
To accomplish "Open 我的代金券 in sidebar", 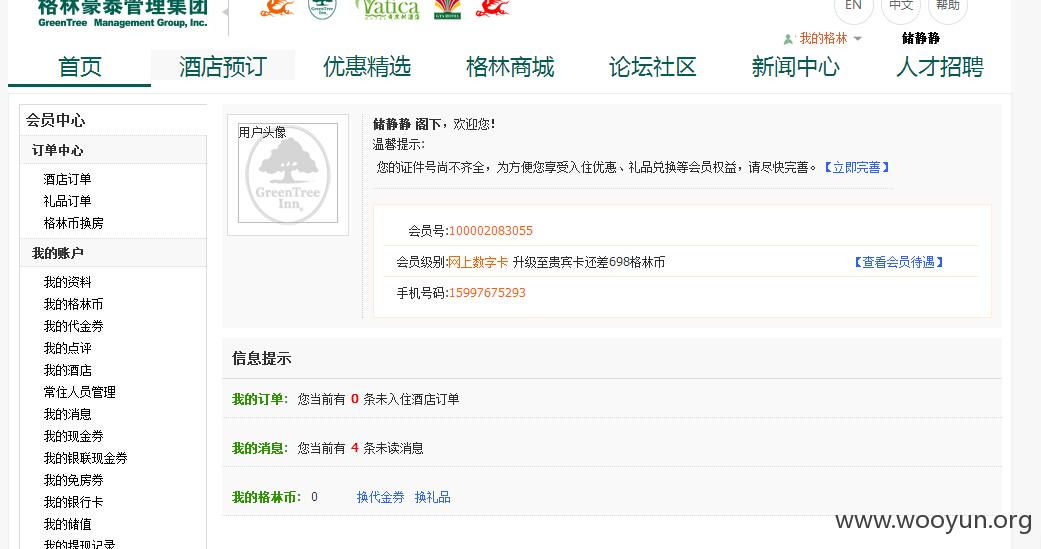I will tap(73, 326).
